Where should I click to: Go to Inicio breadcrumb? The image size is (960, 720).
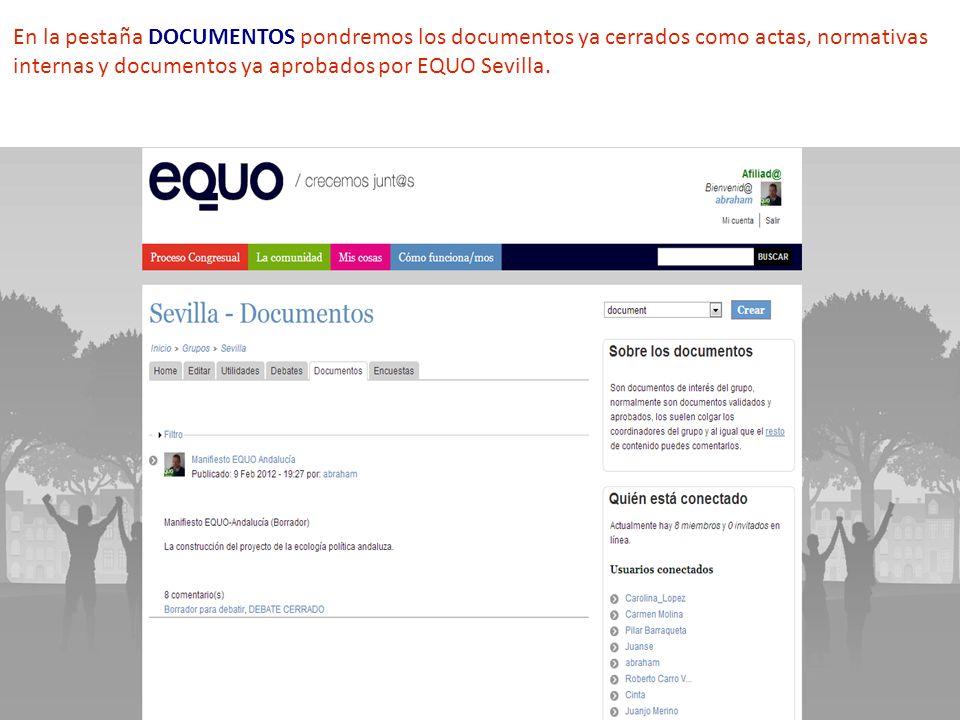pyautogui.click(x=161, y=348)
